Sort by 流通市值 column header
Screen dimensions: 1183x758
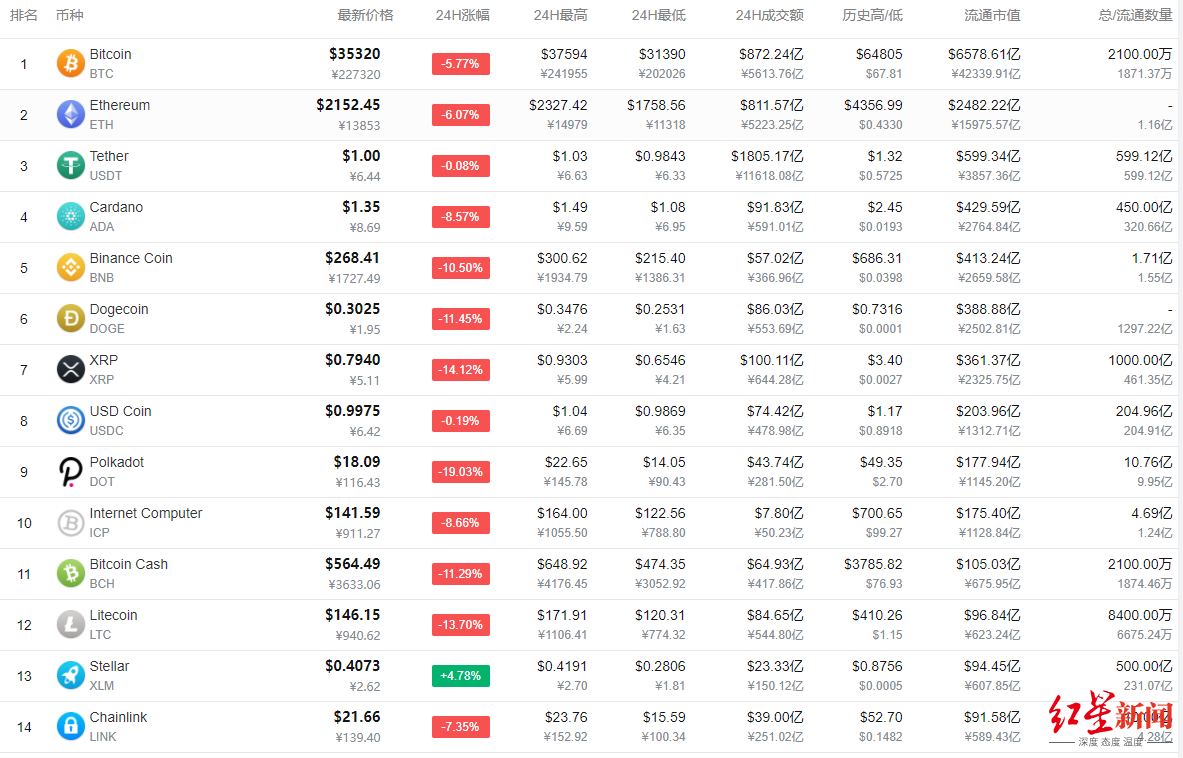coord(992,15)
